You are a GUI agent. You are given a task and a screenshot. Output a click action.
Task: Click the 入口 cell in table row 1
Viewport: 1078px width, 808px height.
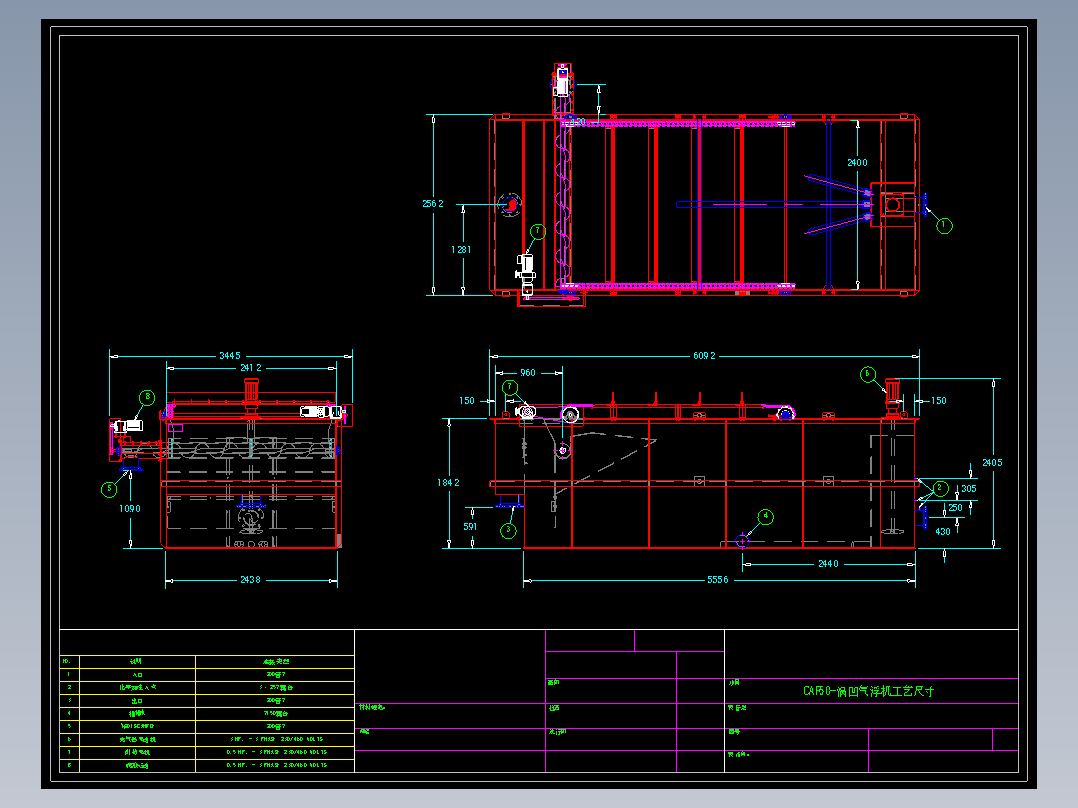click(x=138, y=675)
